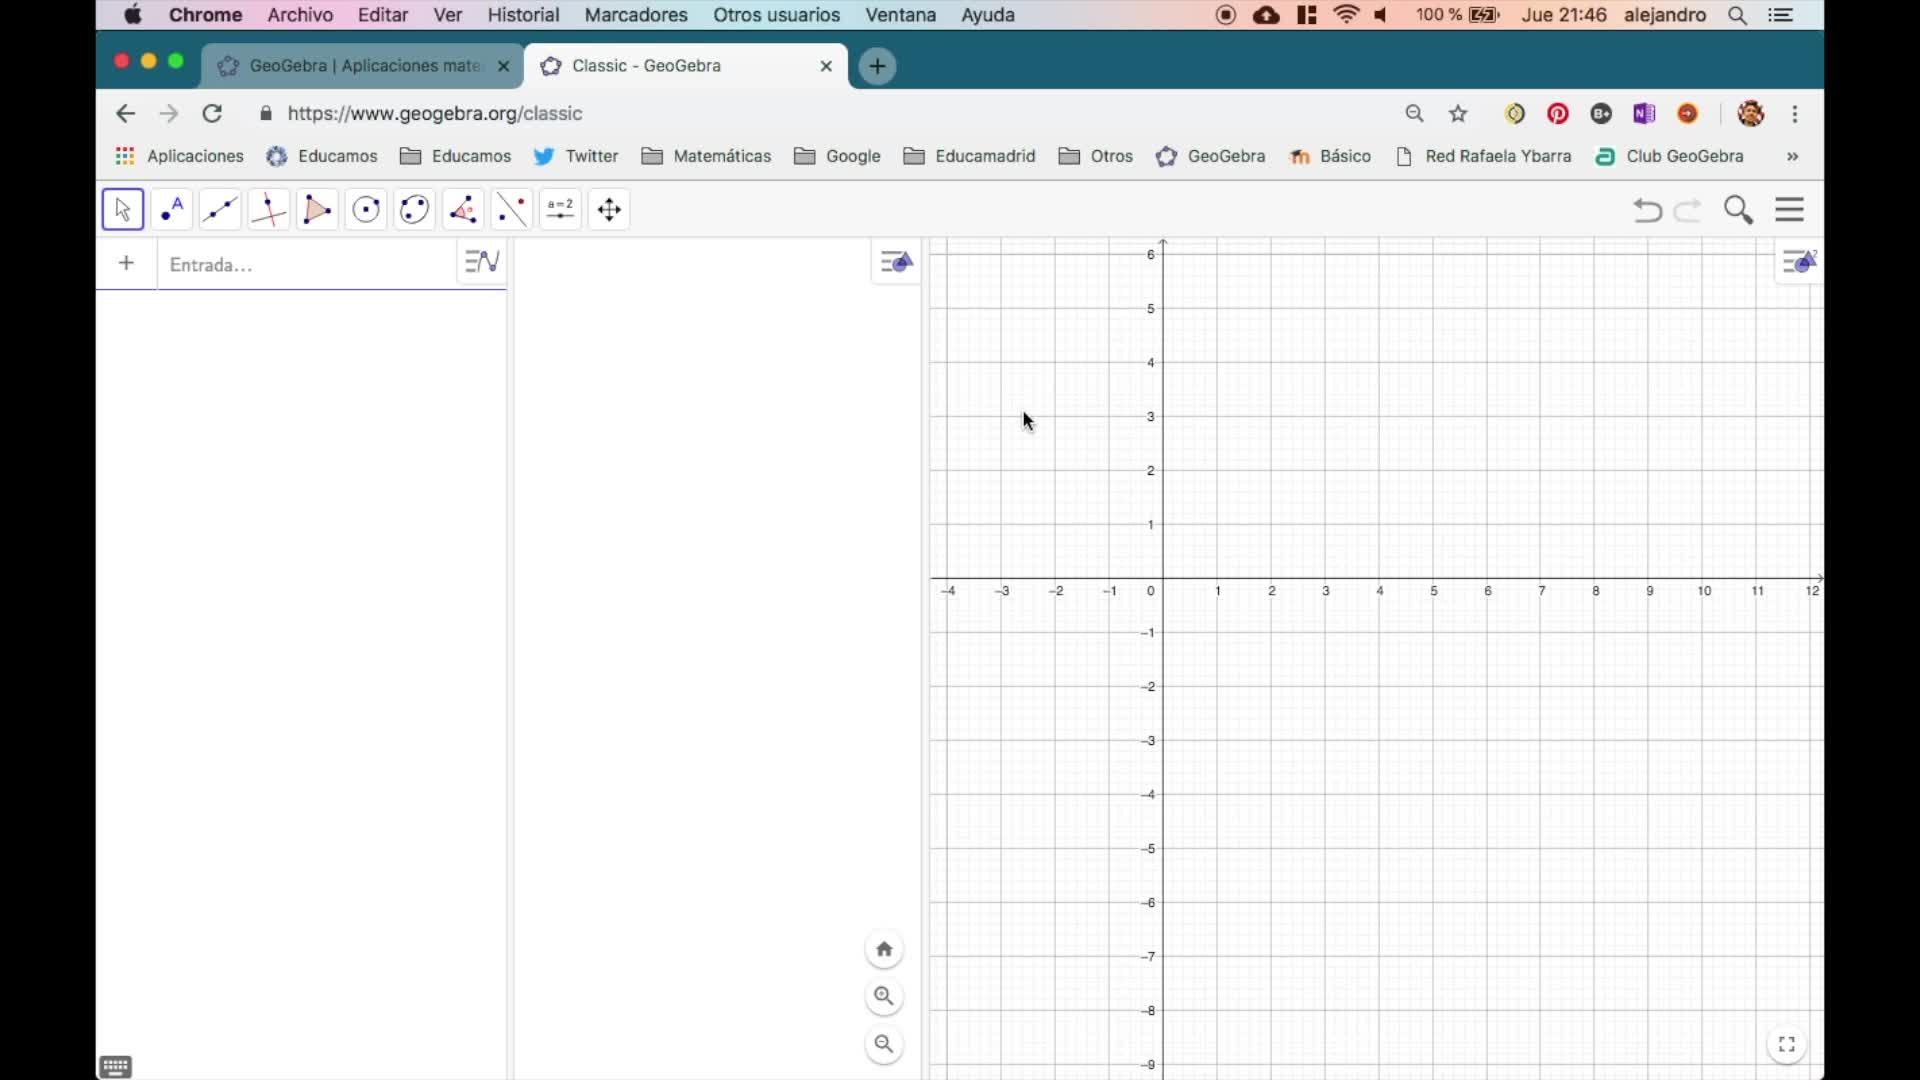The height and width of the screenshot is (1080, 1920).
Task: Toggle the Graphics view style bar
Action: 897,262
